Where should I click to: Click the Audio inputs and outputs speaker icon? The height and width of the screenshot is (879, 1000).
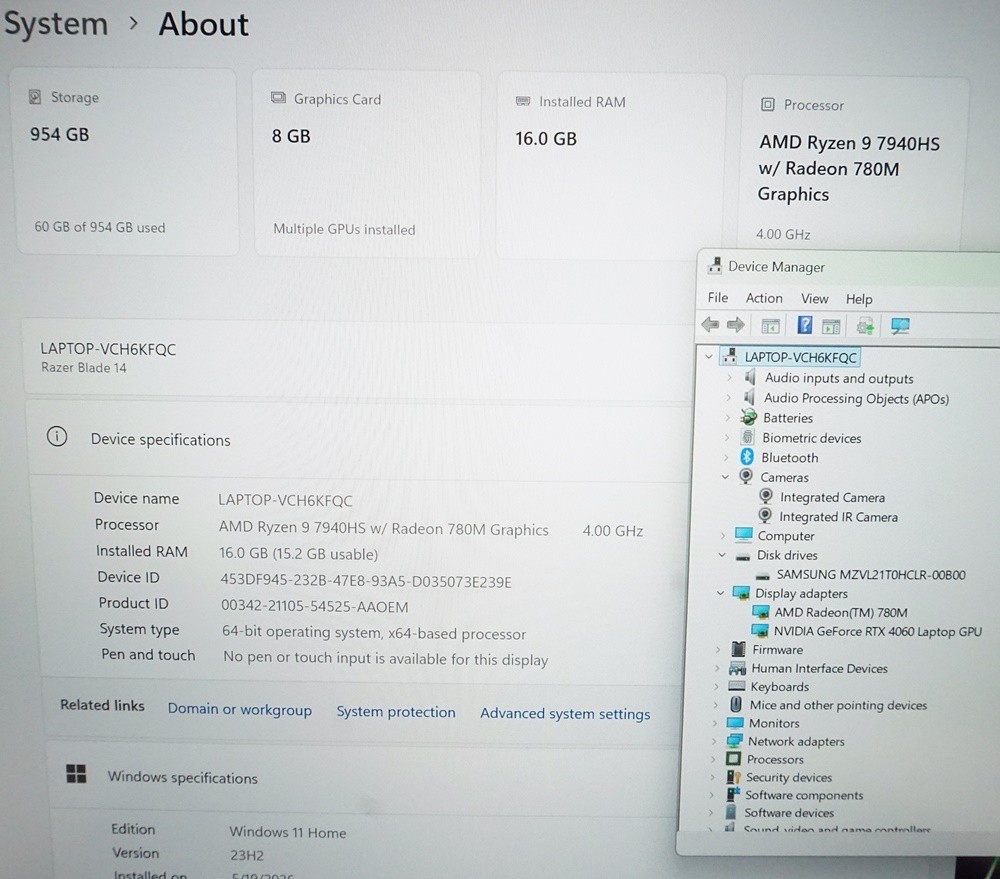pos(751,377)
